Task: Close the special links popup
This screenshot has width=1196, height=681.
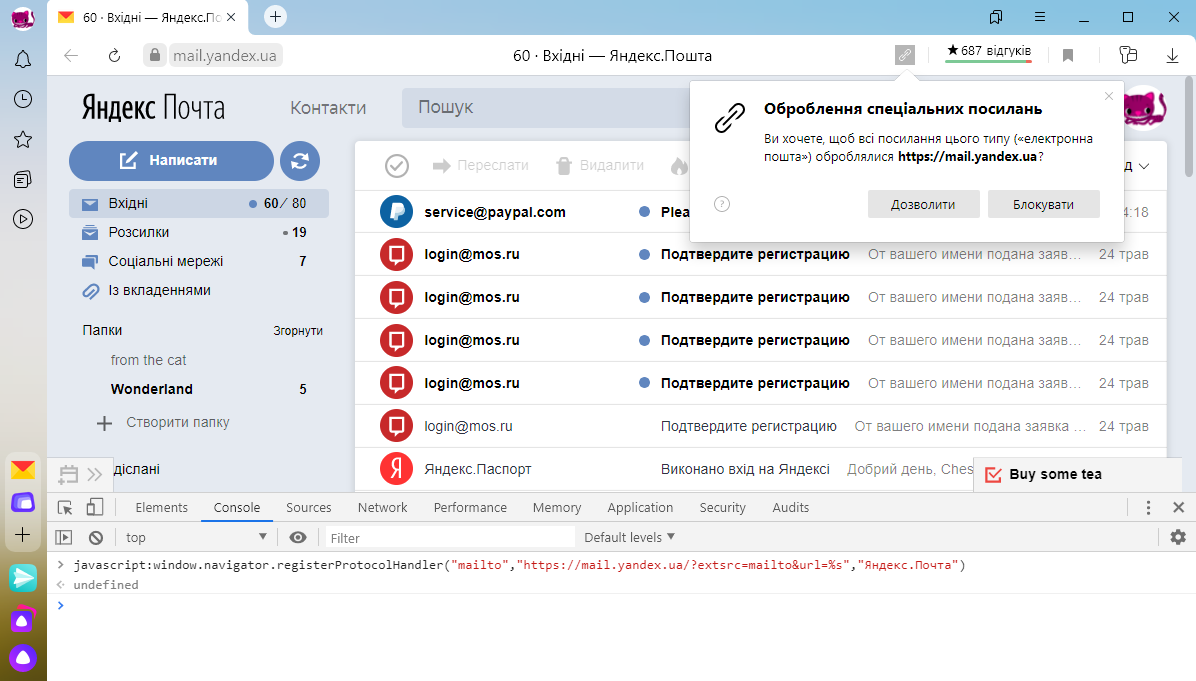Action: [1109, 96]
